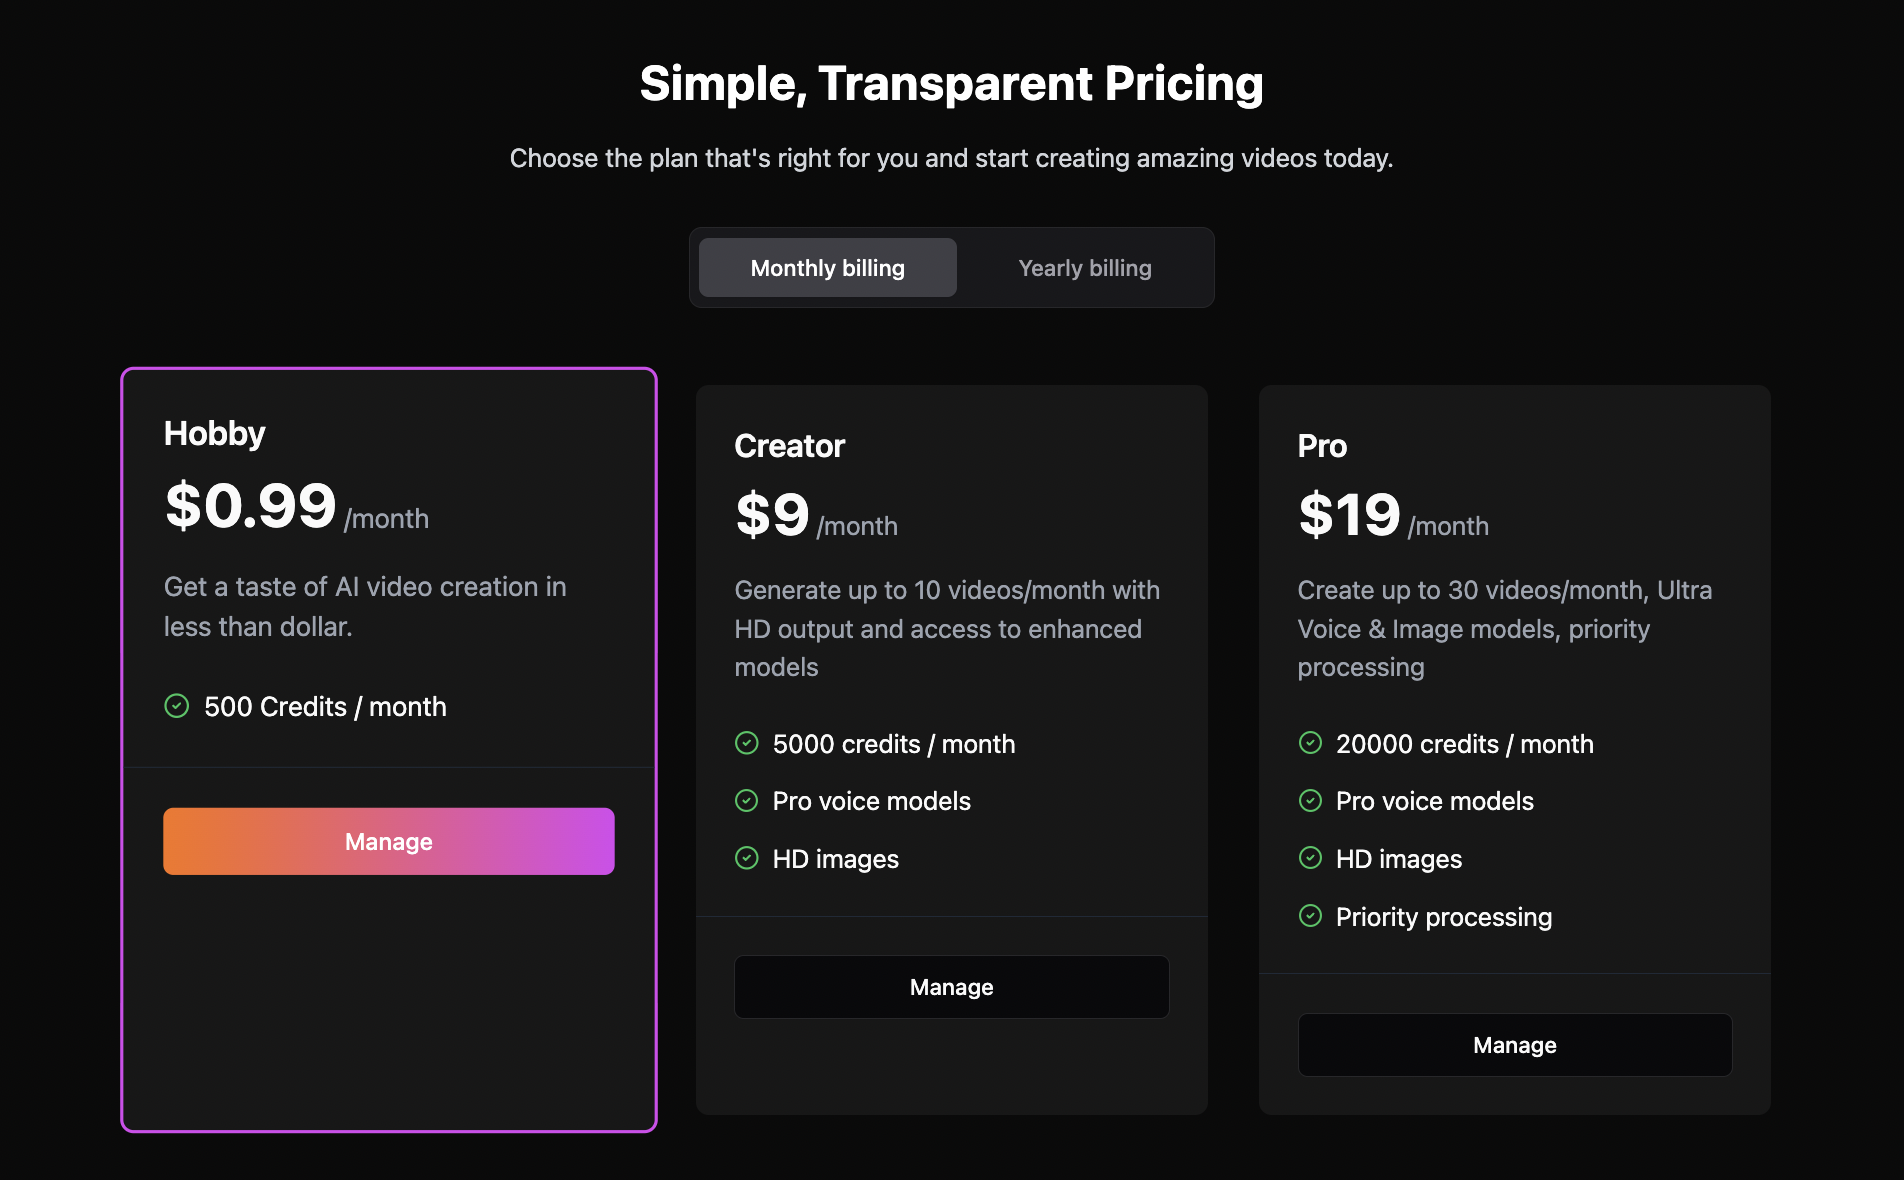Click checkmark icon beside 5000 credits / month
This screenshot has width=1904, height=1180.
pos(747,743)
